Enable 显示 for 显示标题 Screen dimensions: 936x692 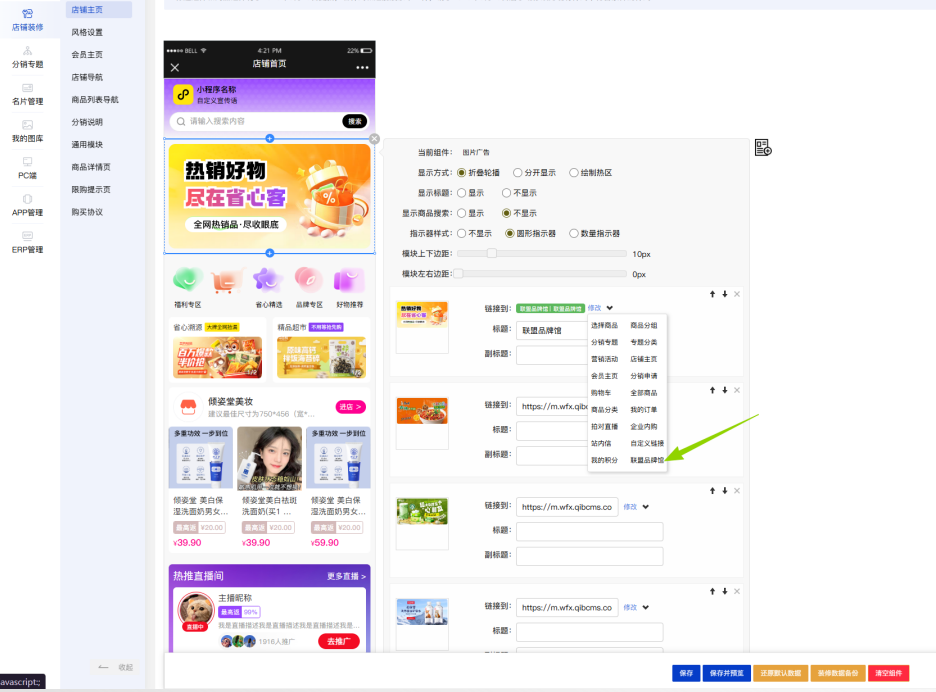[x=470, y=193]
